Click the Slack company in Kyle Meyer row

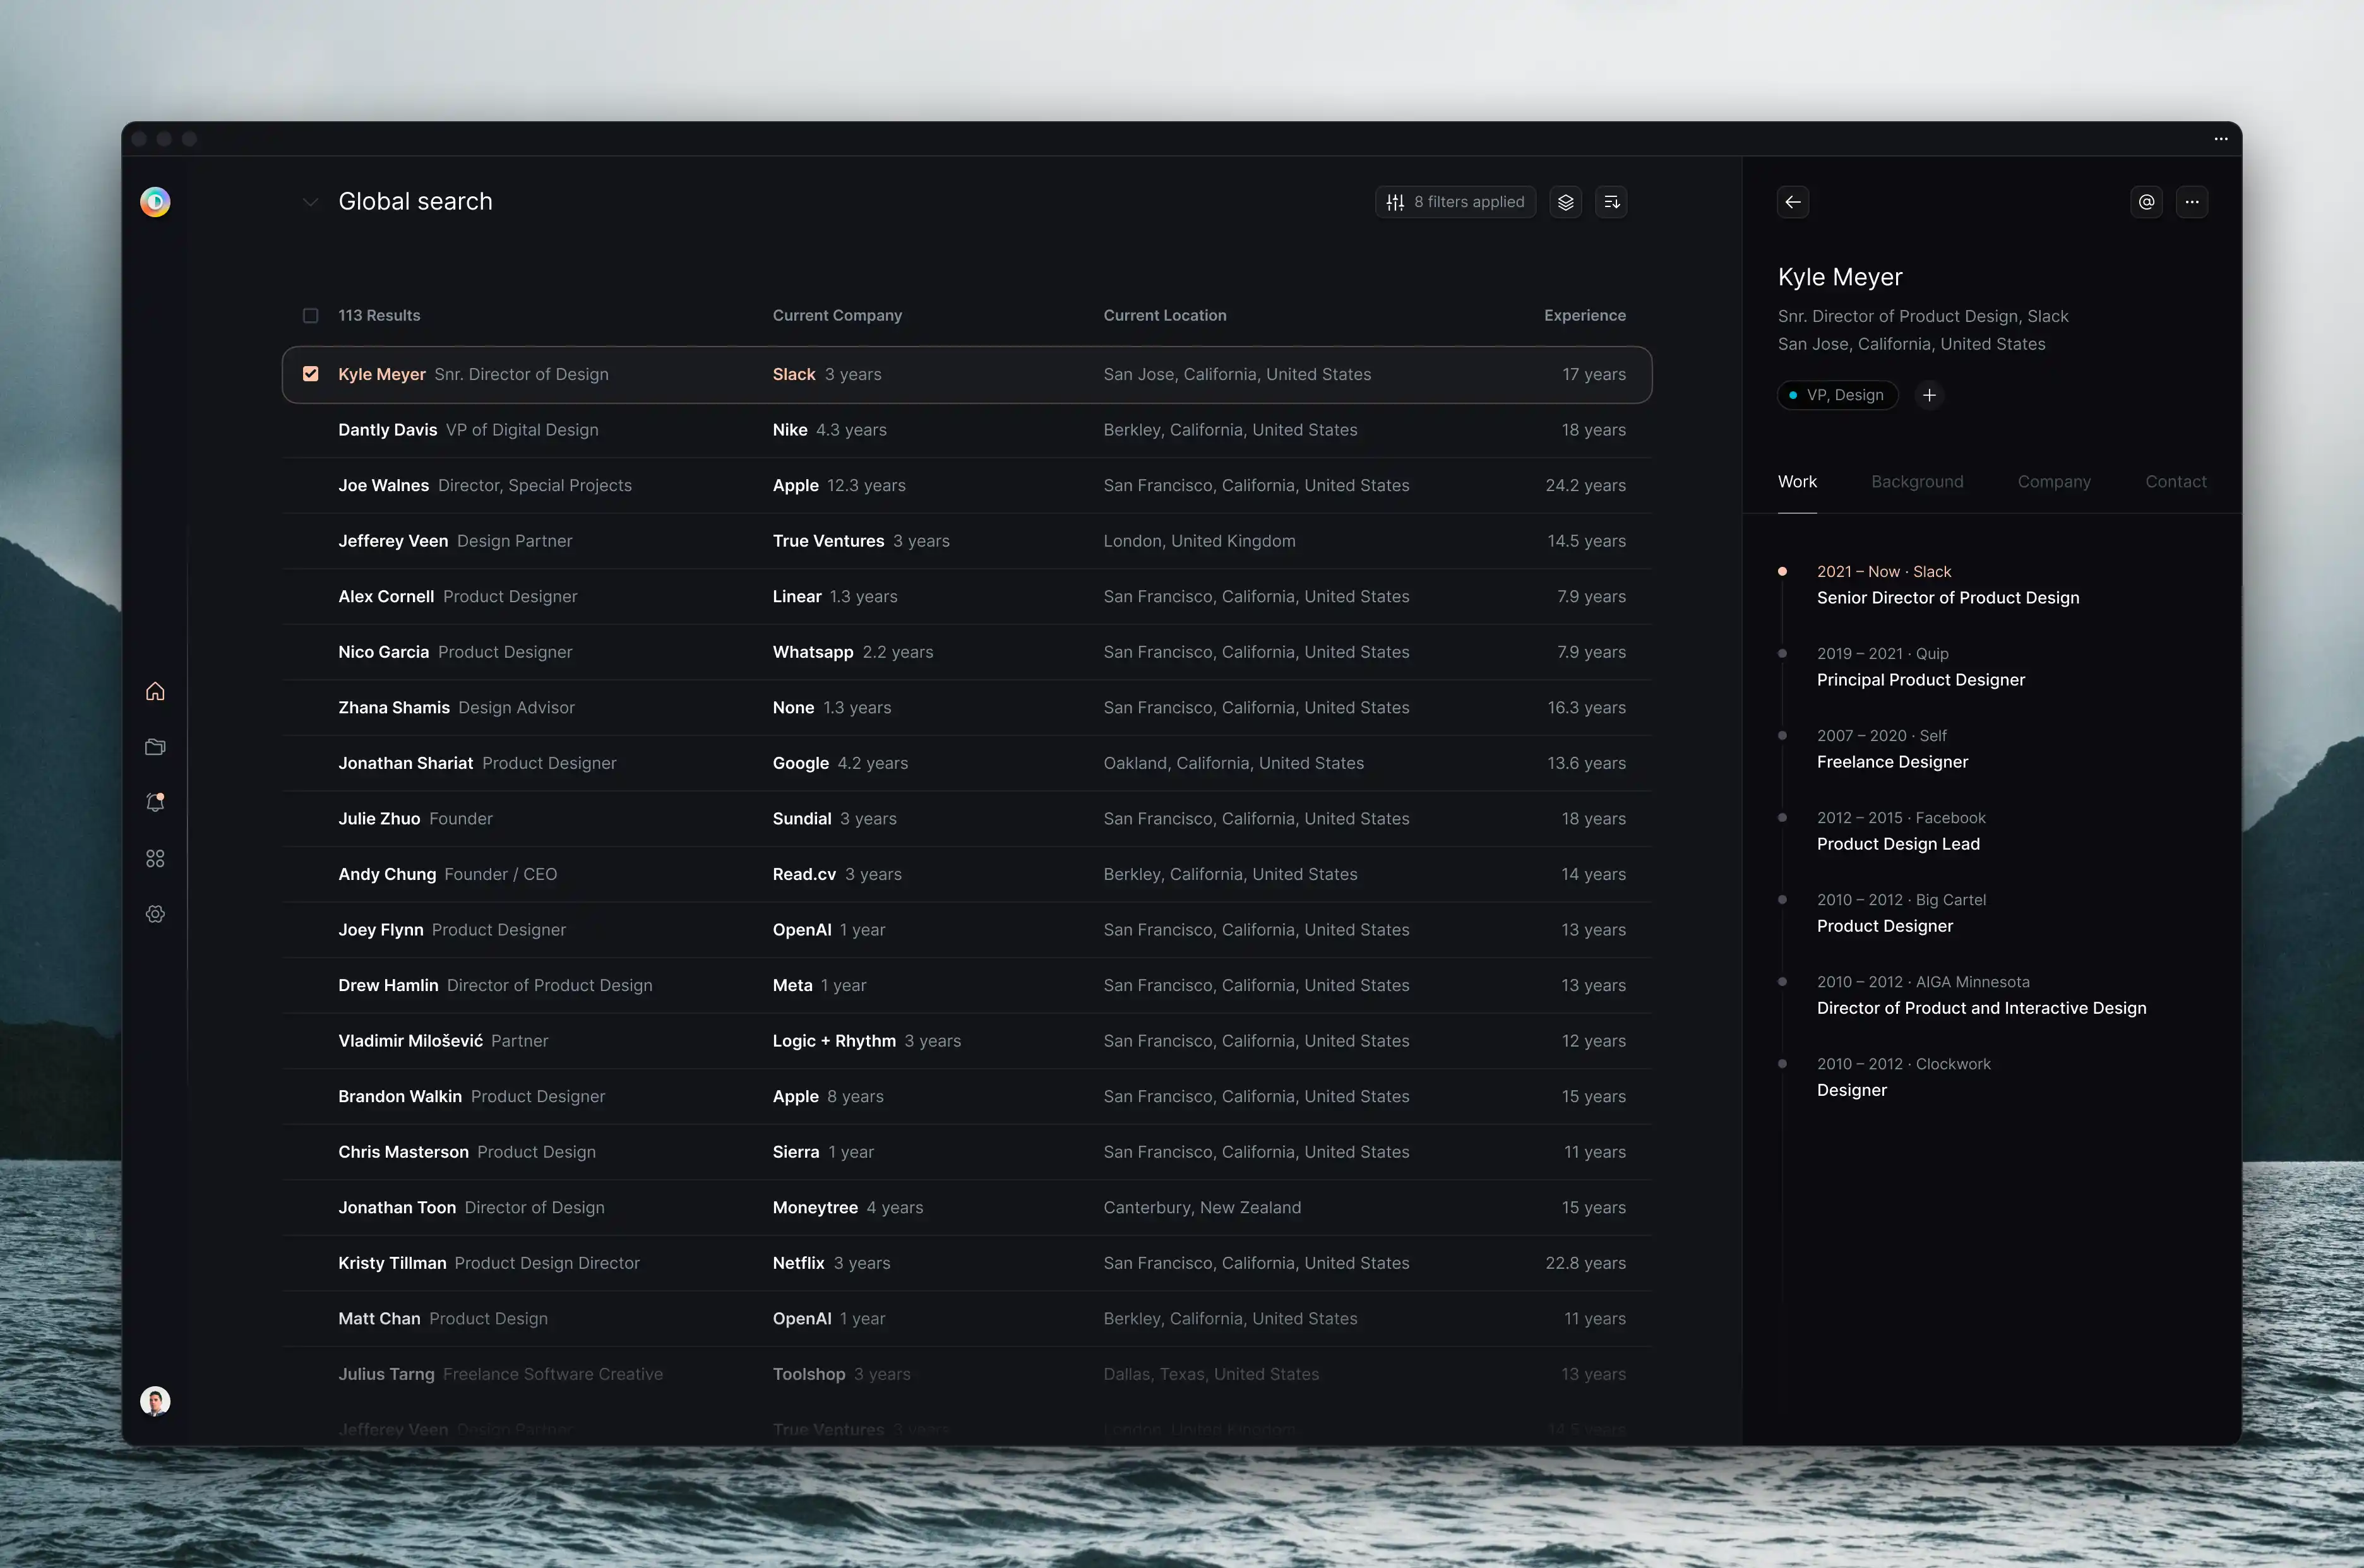tap(794, 374)
